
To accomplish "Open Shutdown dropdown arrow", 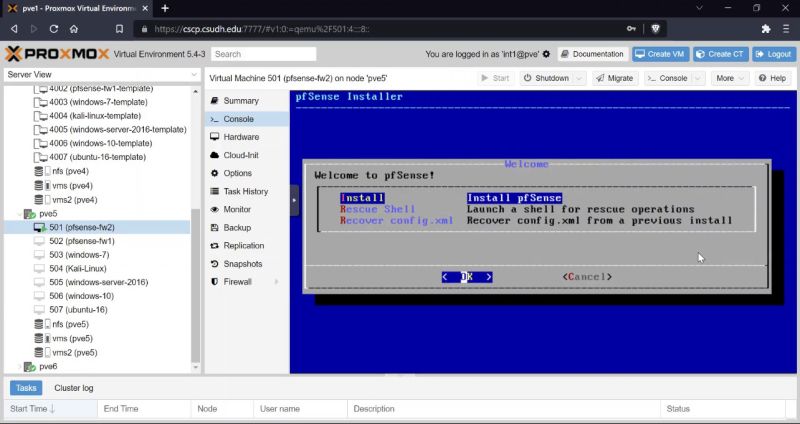I will click(x=579, y=78).
